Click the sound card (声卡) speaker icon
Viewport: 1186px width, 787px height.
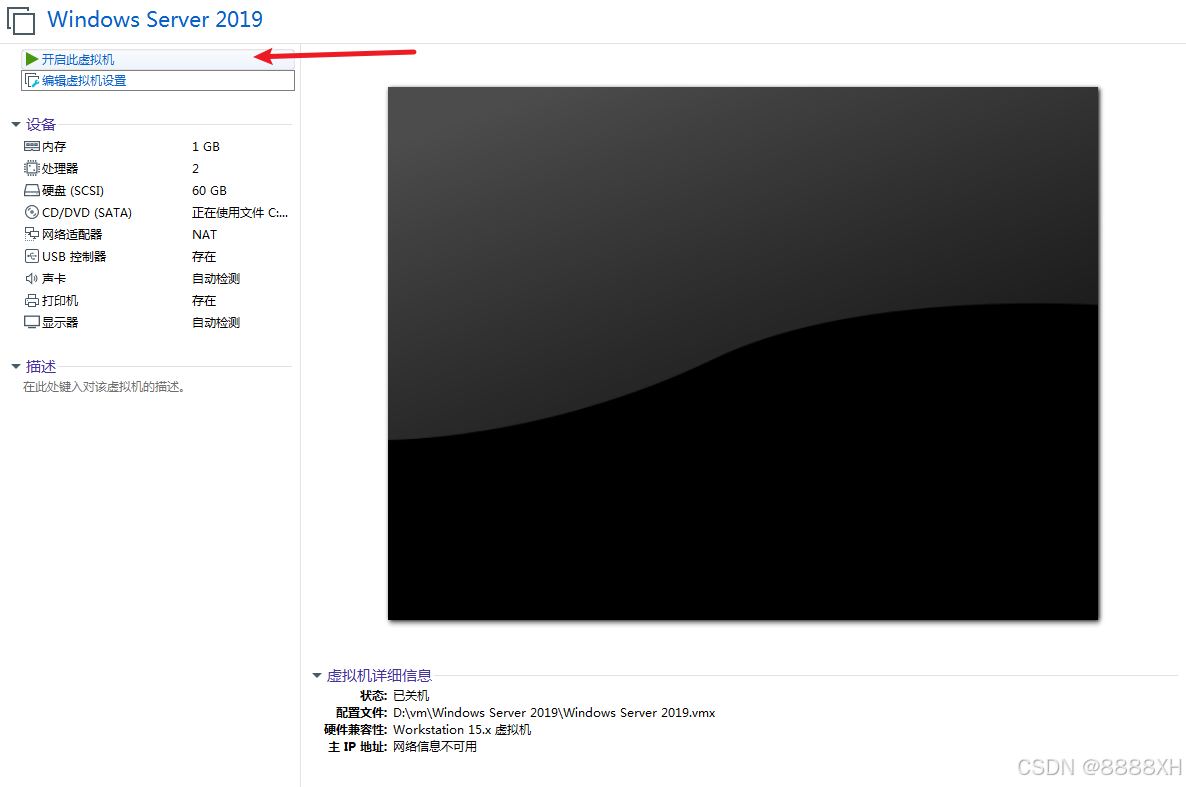[x=32, y=278]
